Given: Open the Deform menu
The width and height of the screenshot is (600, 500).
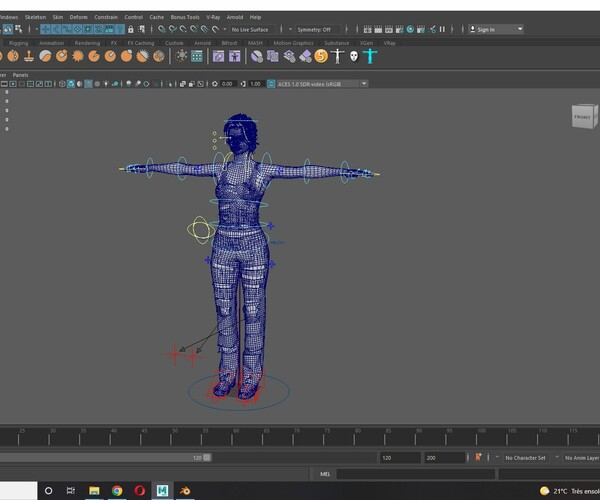Looking at the screenshot, I should (x=78, y=17).
